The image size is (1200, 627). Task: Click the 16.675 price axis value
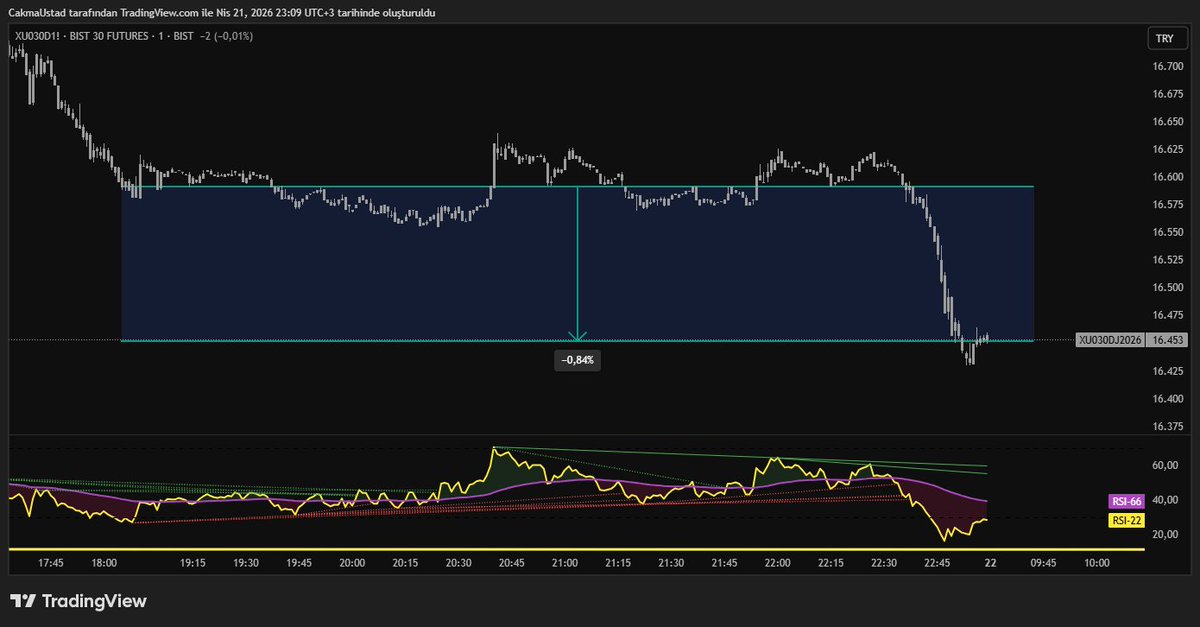[1168, 94]
